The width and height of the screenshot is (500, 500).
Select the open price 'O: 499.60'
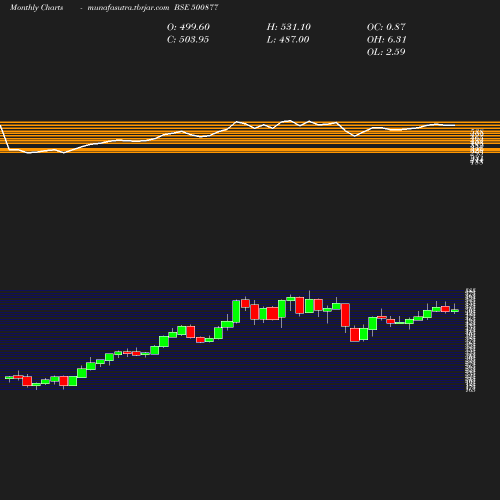coord(188,27)
